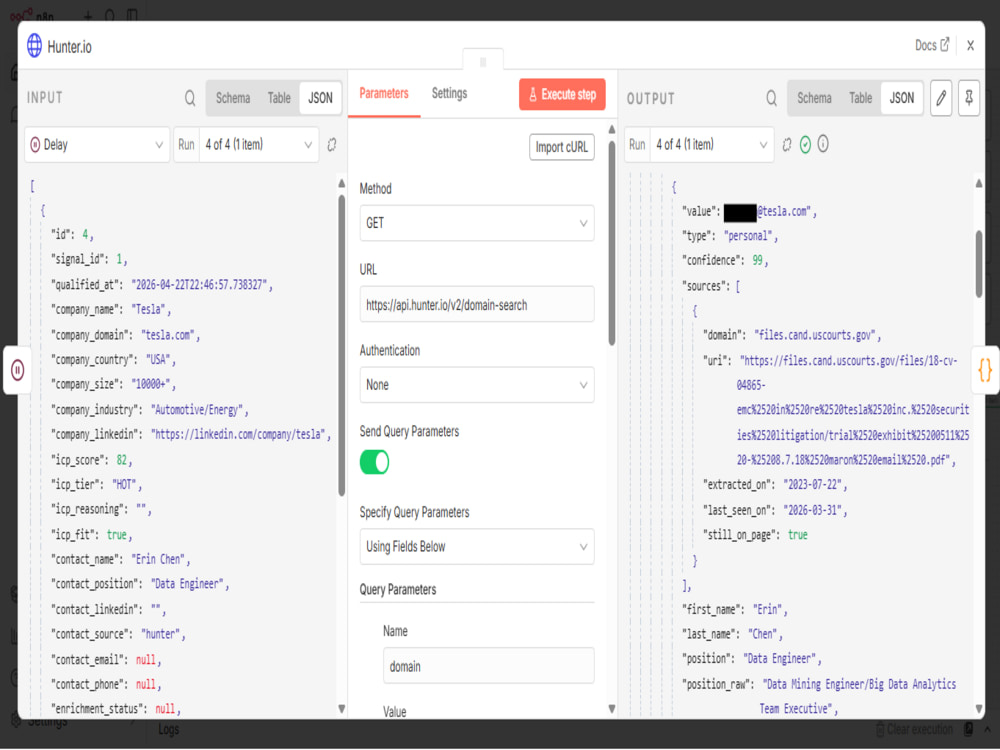Open the output info icon
Viewport: 1000px width, 750px height.
point(823,145)
